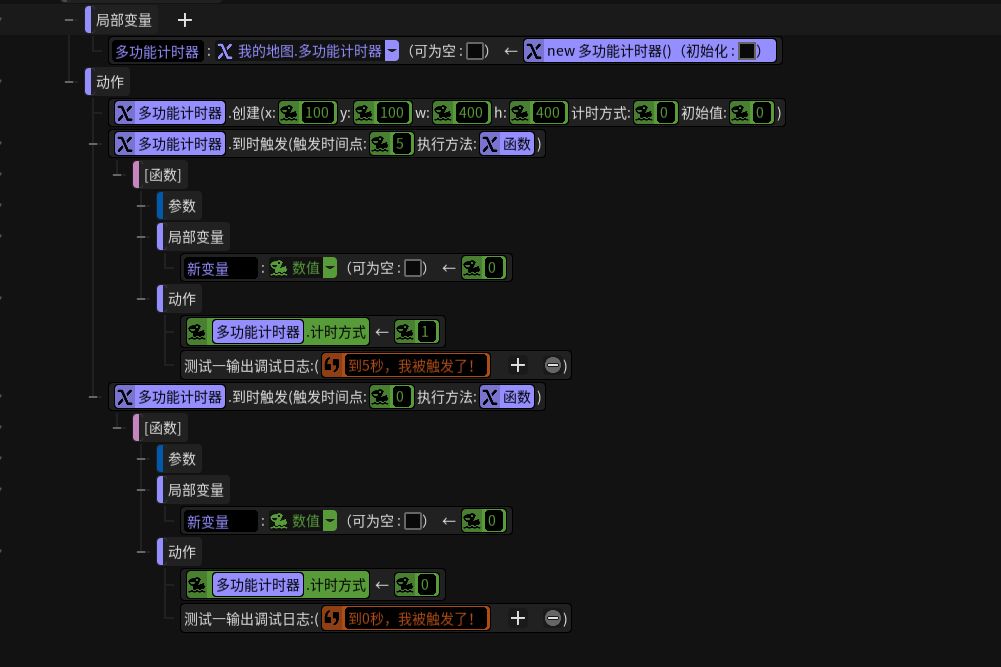Click leading numeric icon of 计时方式 ← 1 row
The height and width of the screenshot is (667, 1001).
[x=197, y=332]
